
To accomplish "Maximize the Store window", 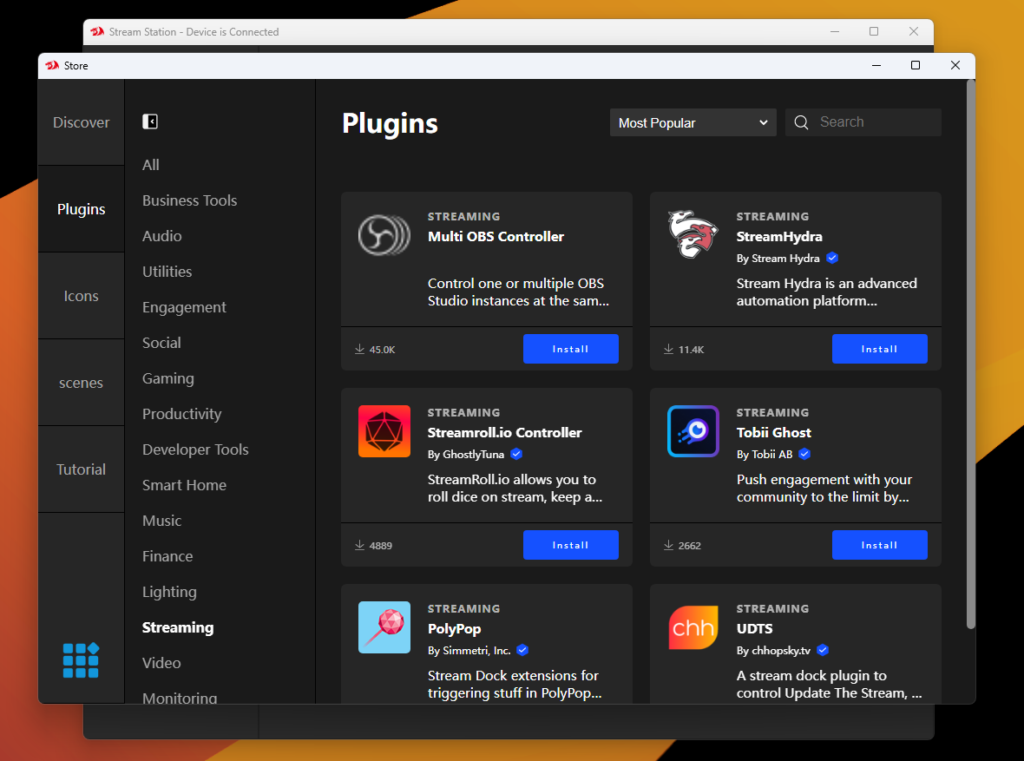I will [916, 65].
